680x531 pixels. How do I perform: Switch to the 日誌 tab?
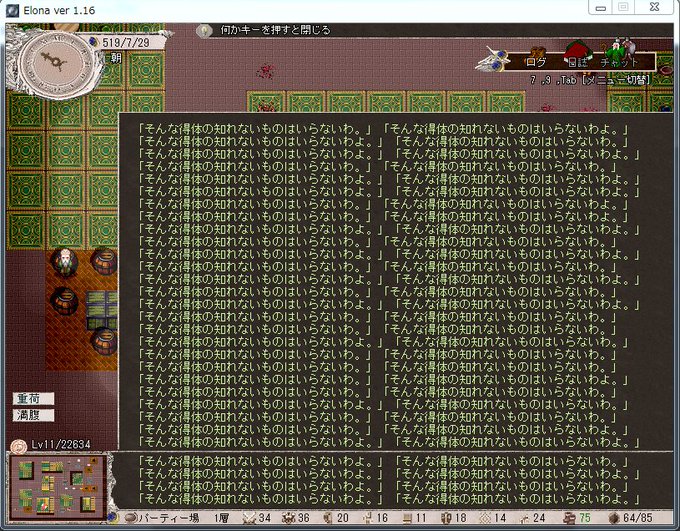(x=577, y=62)
